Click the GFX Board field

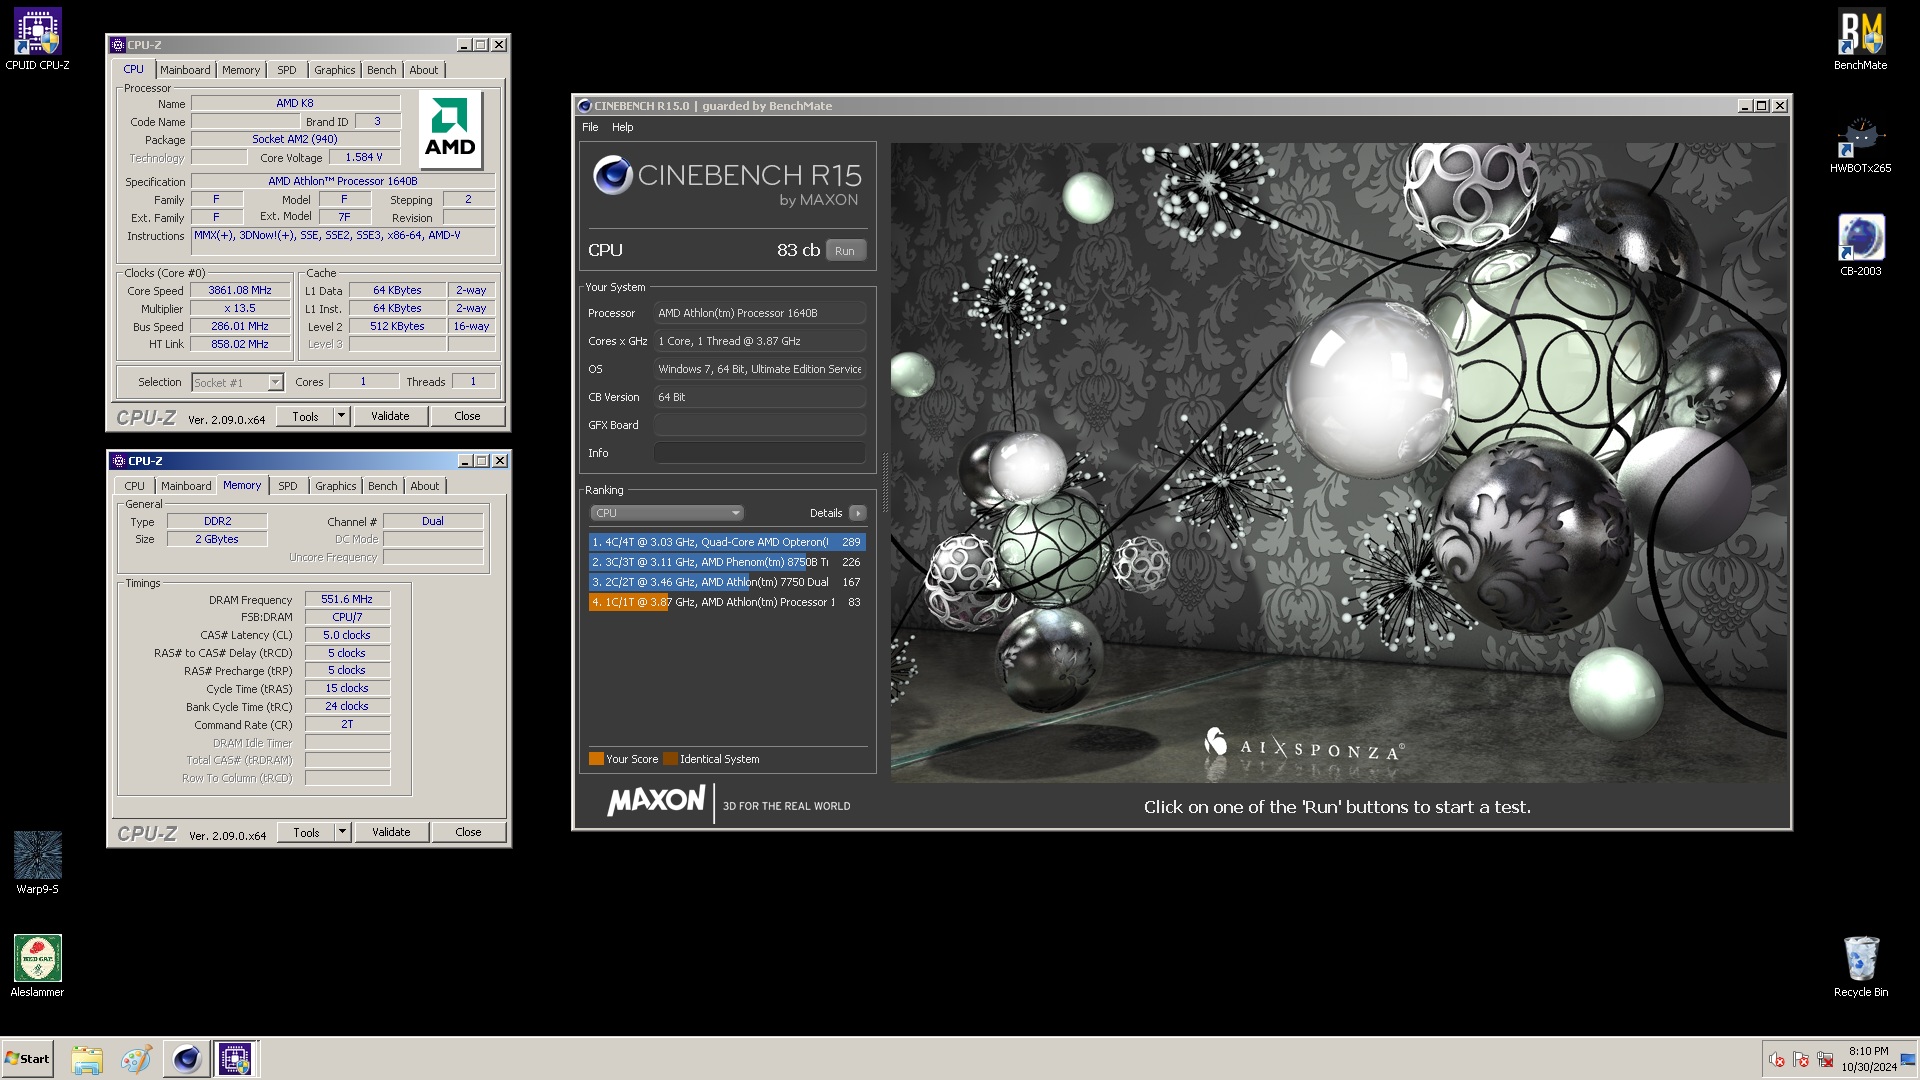[x=760, y=425]
